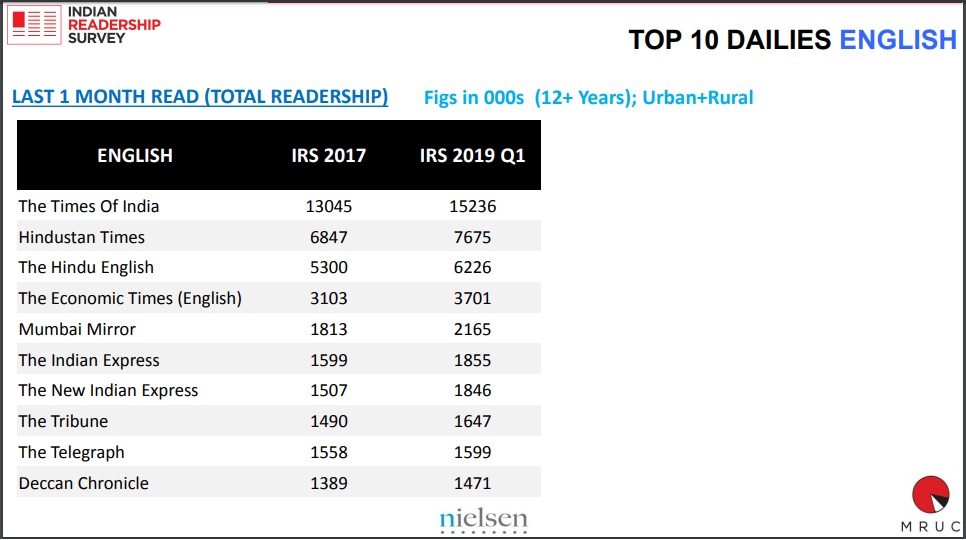Click the INDIAN READERSHIP SURVEY wordmark text
This screenshot has height=540, width=966.
pyautogui.click(x=114, y=25)
